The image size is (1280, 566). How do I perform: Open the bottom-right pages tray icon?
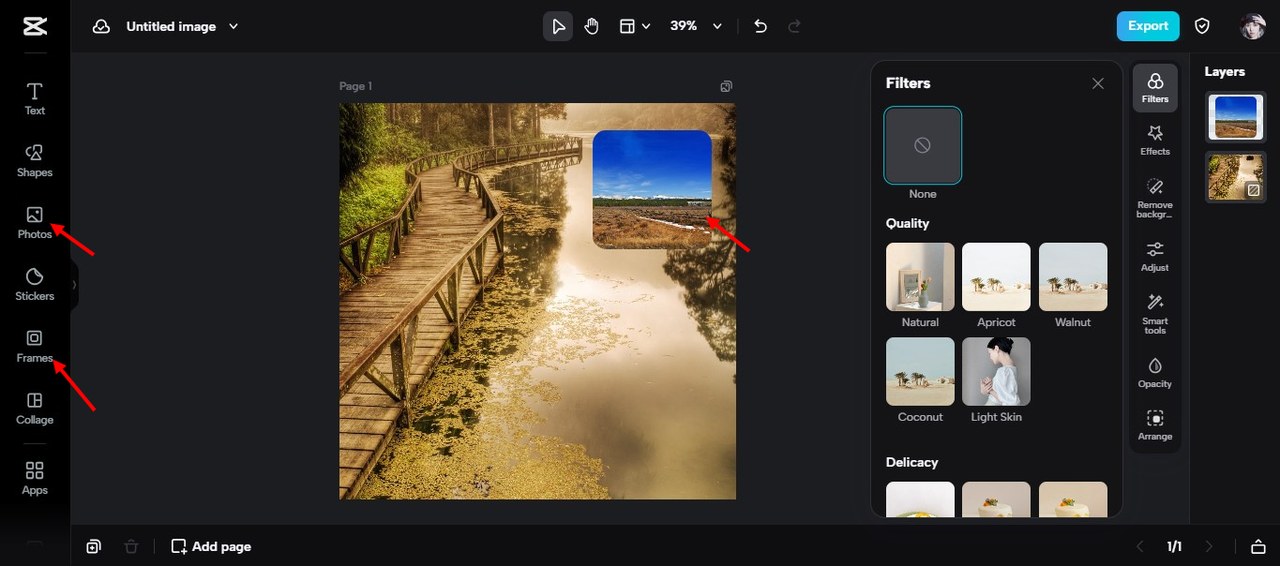1258,546
